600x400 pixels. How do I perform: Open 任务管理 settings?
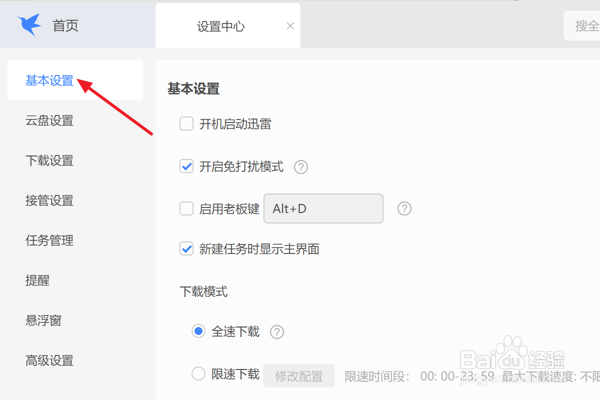[50, 241]
